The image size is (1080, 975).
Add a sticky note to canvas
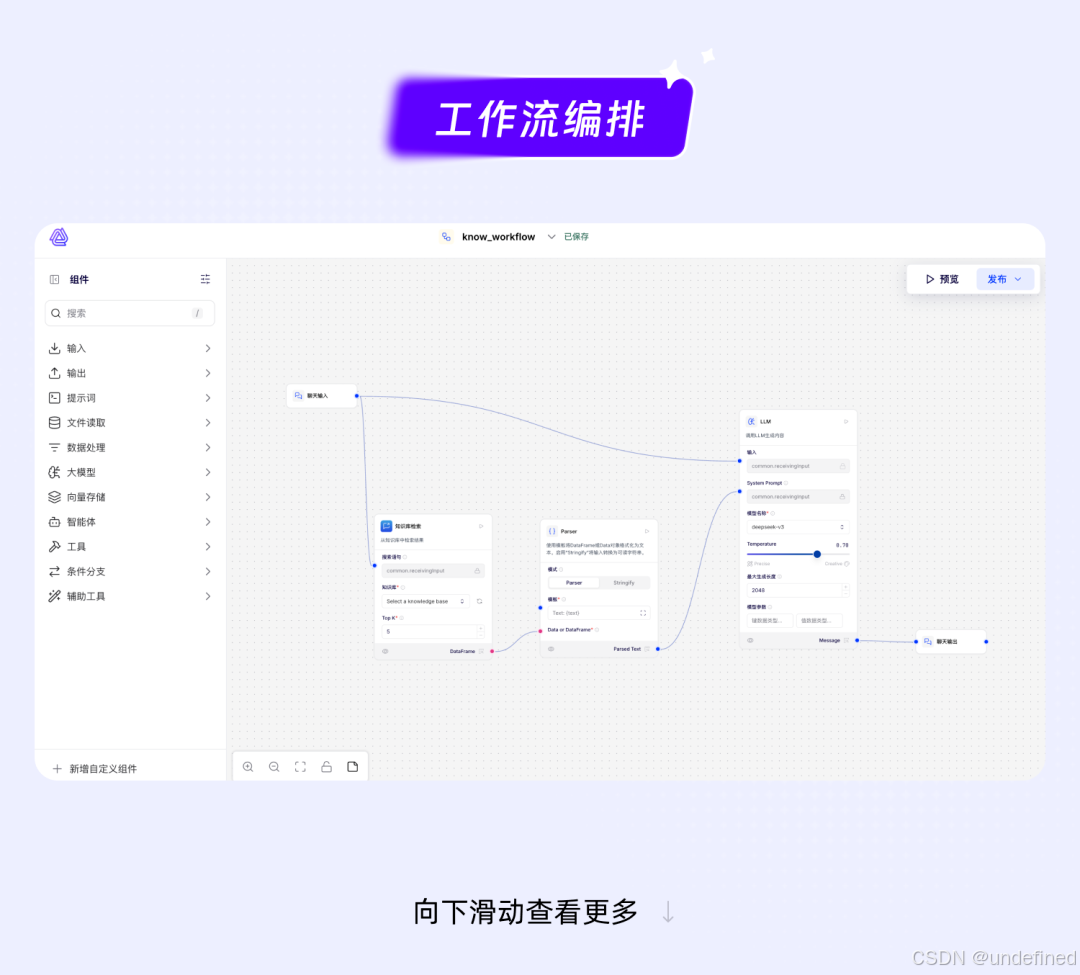(353, 767)
